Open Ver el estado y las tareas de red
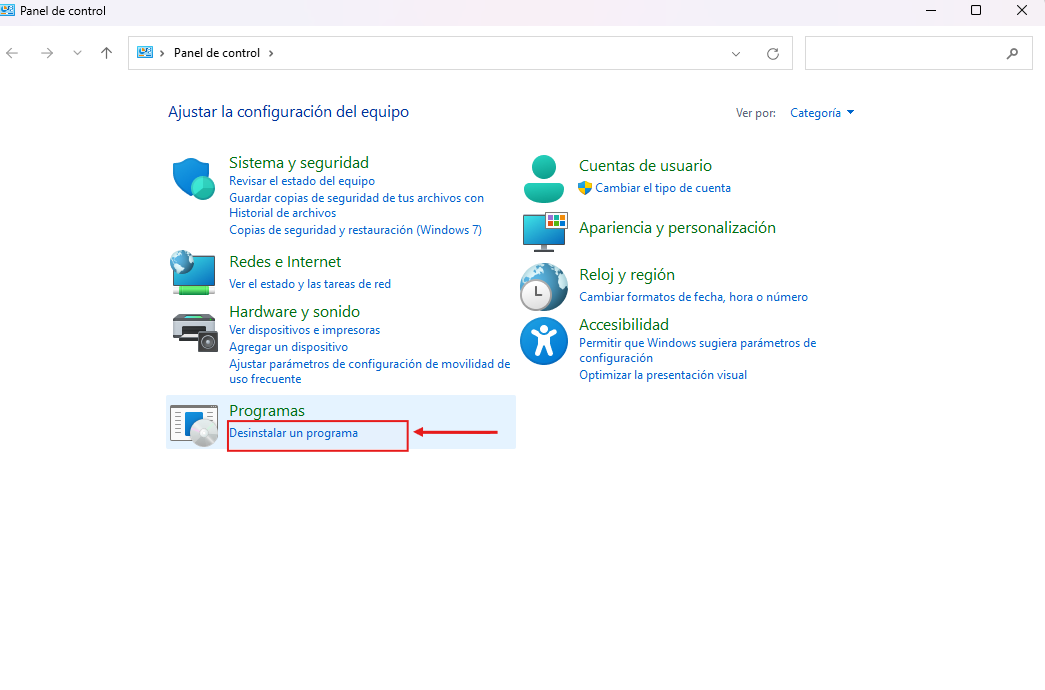Viewport: 1045px width, 690px height. (310, 284)
